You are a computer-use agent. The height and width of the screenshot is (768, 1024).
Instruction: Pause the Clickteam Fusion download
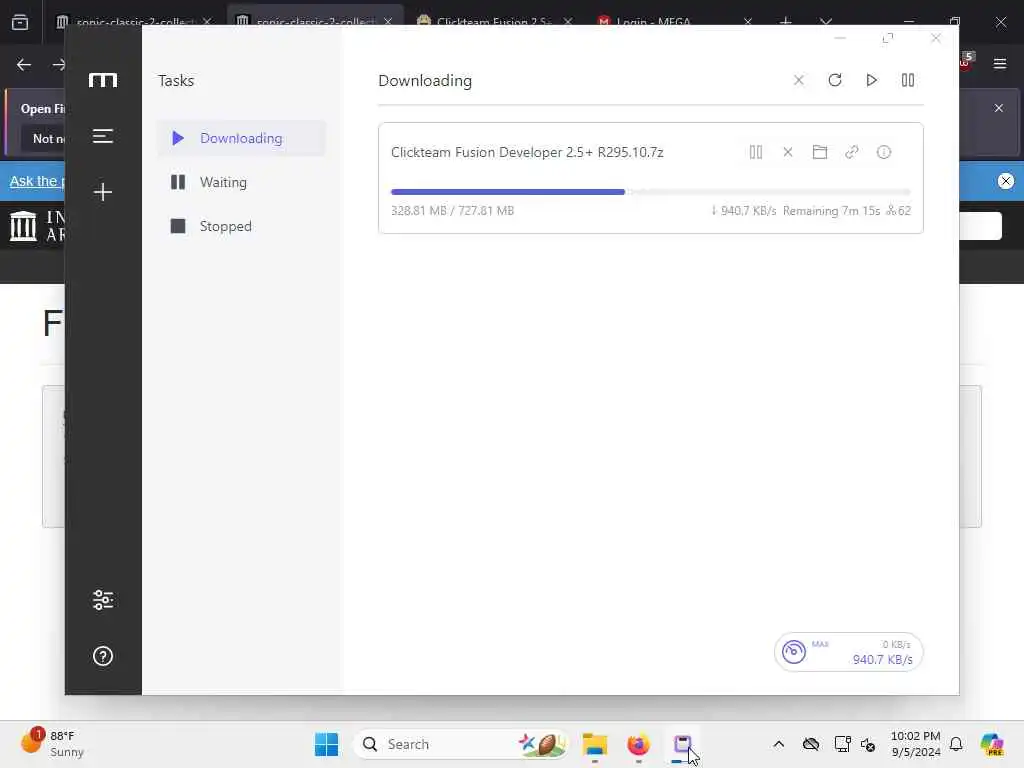[756, 152]
